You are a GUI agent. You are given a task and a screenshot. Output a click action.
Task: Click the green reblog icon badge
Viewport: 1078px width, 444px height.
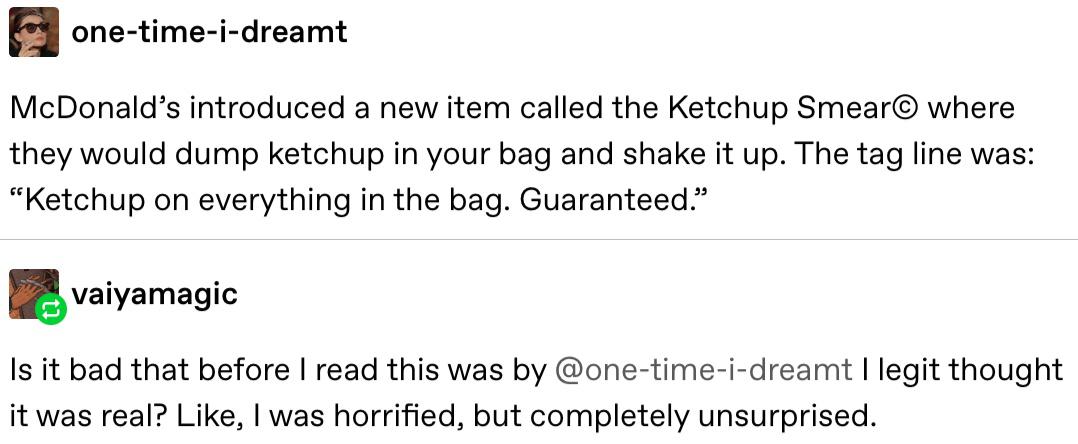point(51,309)
